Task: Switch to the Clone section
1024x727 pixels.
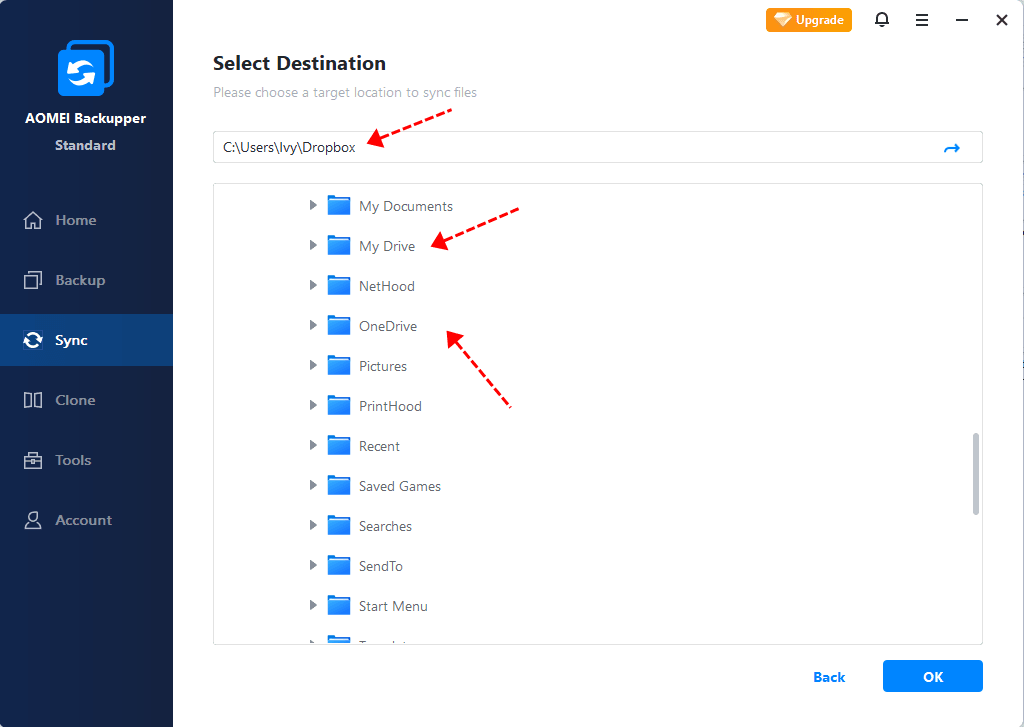Action: pyautogui.click(x=75, y=400)
